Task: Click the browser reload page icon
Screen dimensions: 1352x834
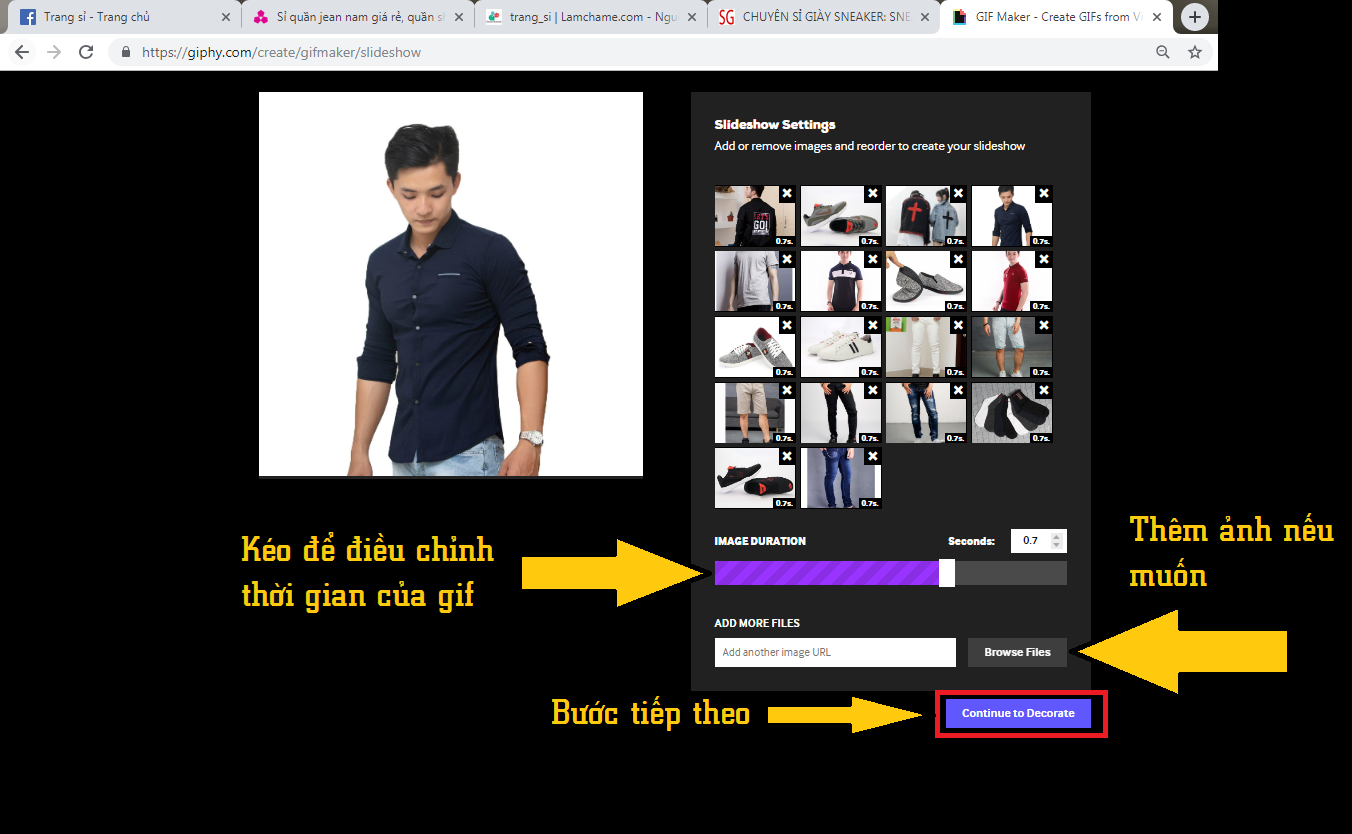Action: pyautogui.click(x=86, y=52)
